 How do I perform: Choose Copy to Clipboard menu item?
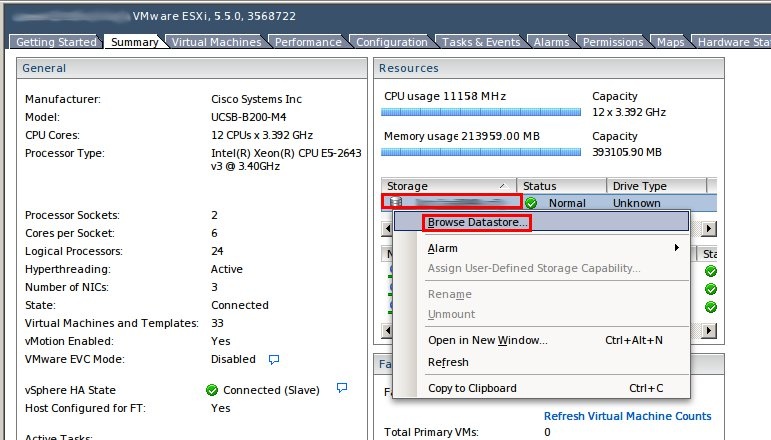472,388
